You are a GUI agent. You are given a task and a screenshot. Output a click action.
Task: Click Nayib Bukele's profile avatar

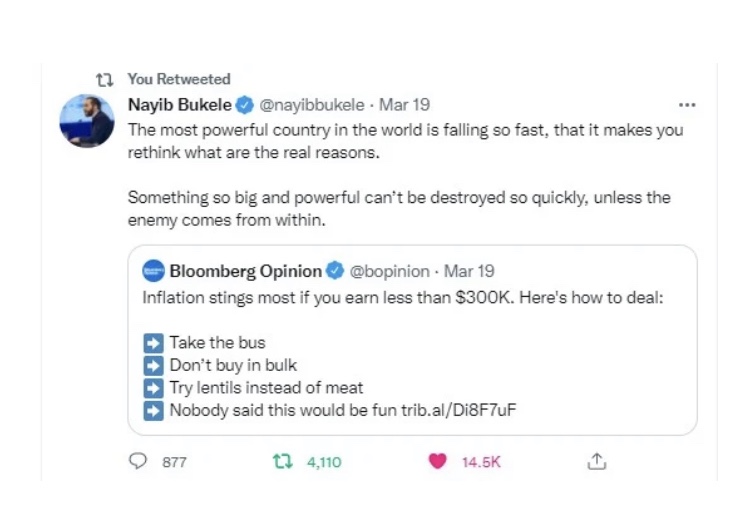coord(87,121)
